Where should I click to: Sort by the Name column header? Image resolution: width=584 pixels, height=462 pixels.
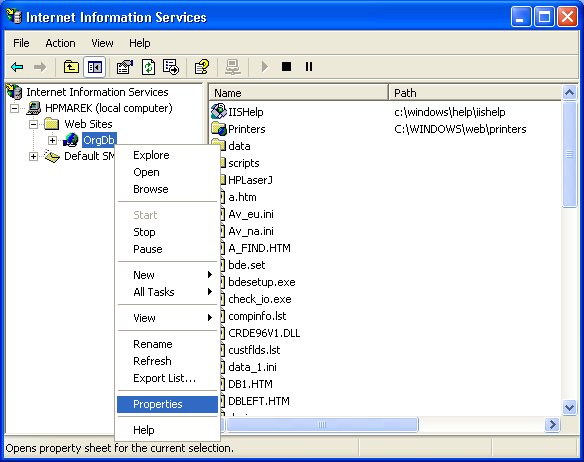(299, 92)
